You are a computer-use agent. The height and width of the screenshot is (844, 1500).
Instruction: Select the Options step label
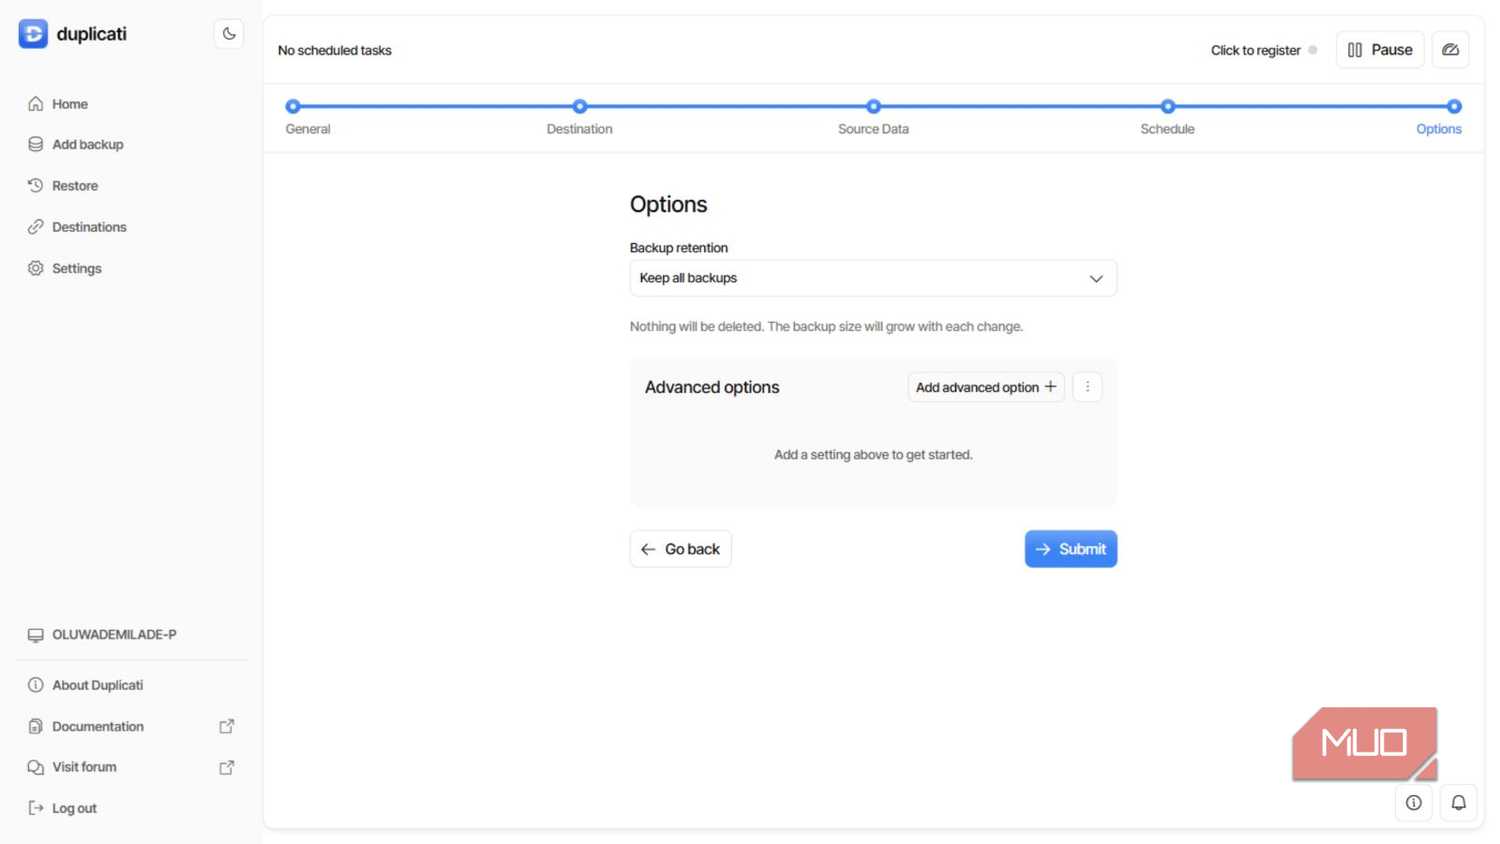pos(1439,129)
